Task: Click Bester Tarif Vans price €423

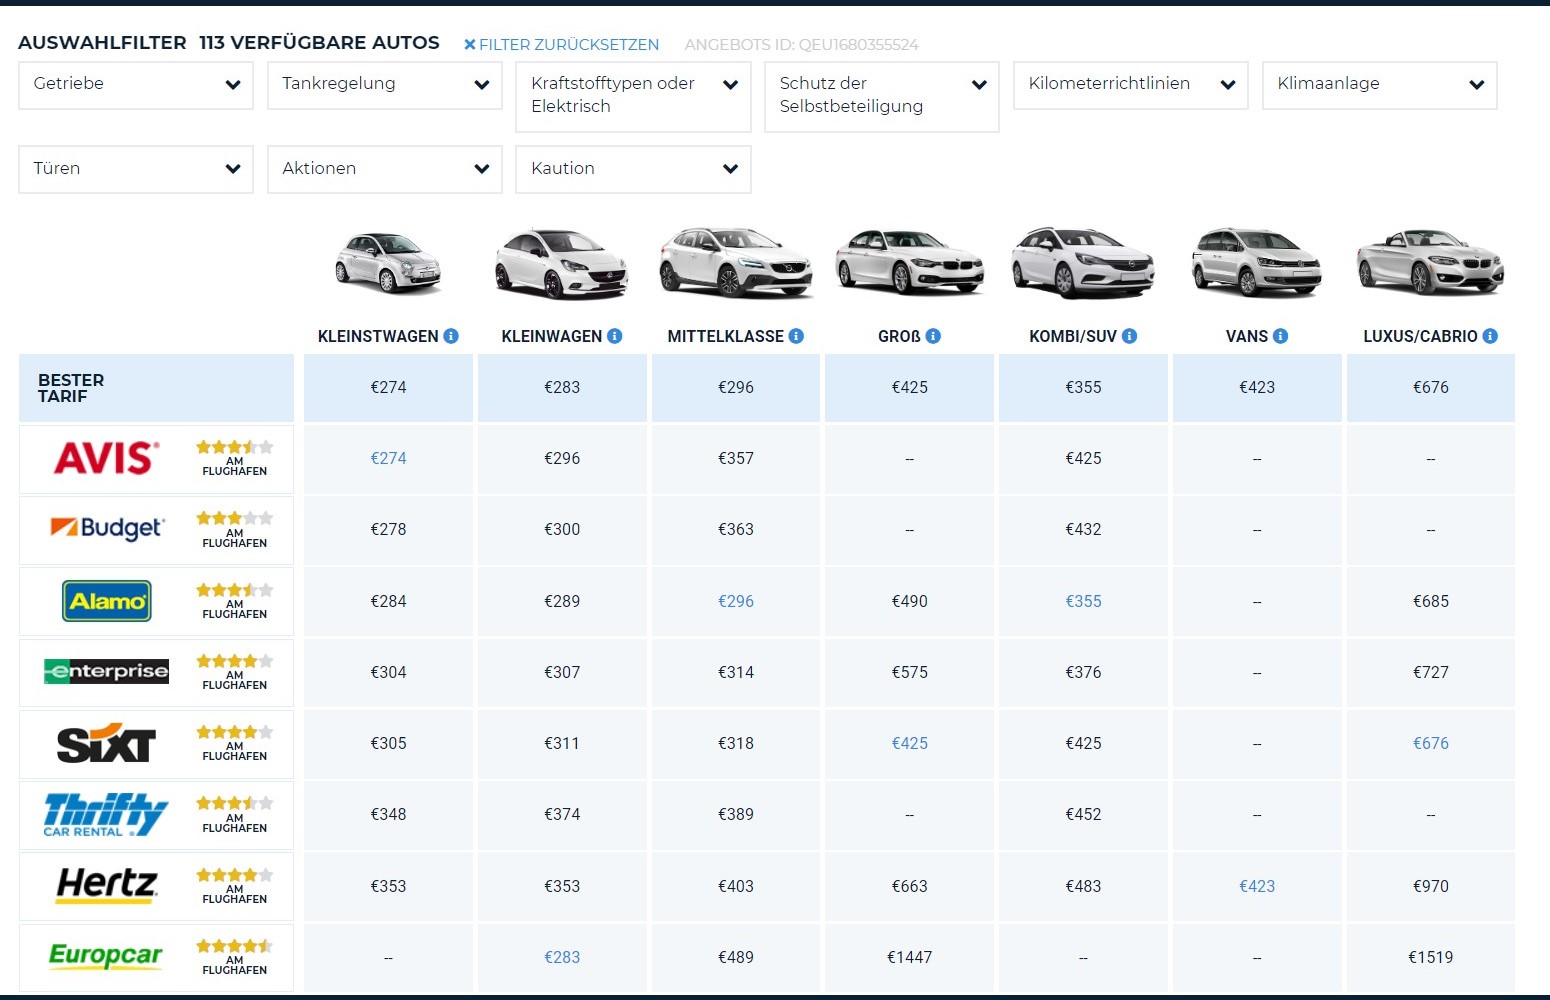Action: click(1257, 387)
